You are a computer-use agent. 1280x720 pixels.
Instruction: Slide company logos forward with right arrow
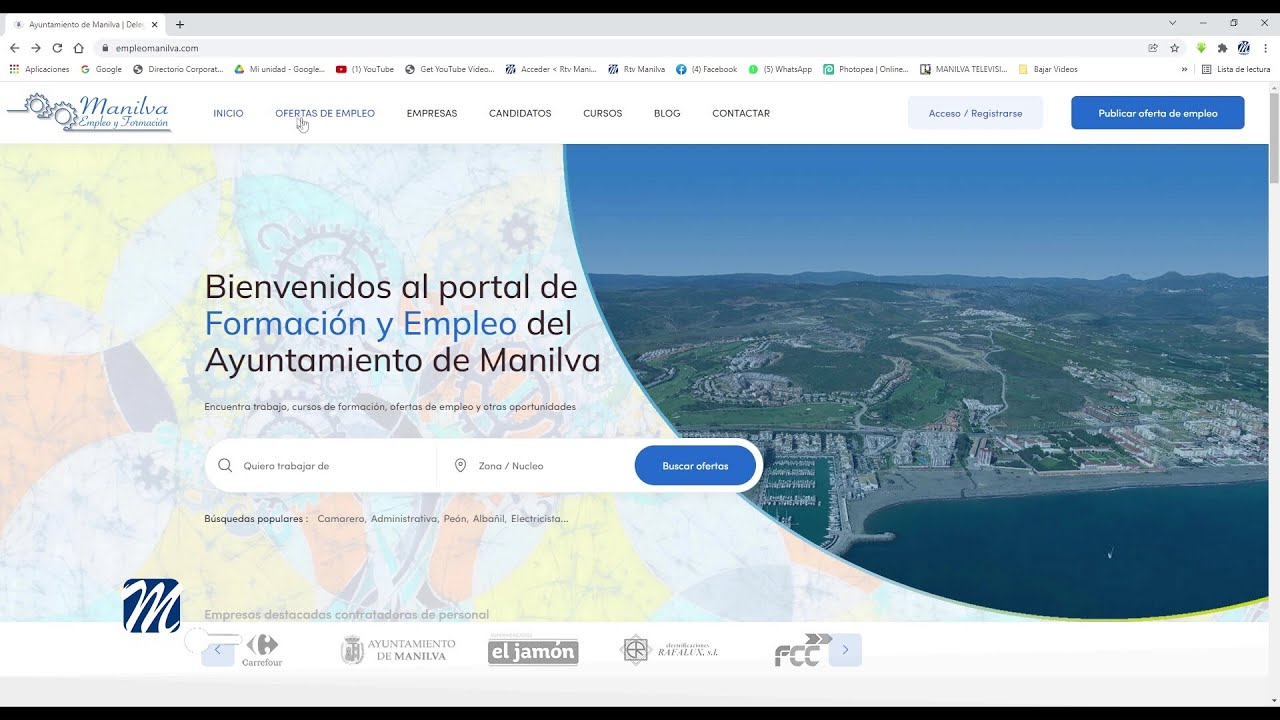[845, 650]
